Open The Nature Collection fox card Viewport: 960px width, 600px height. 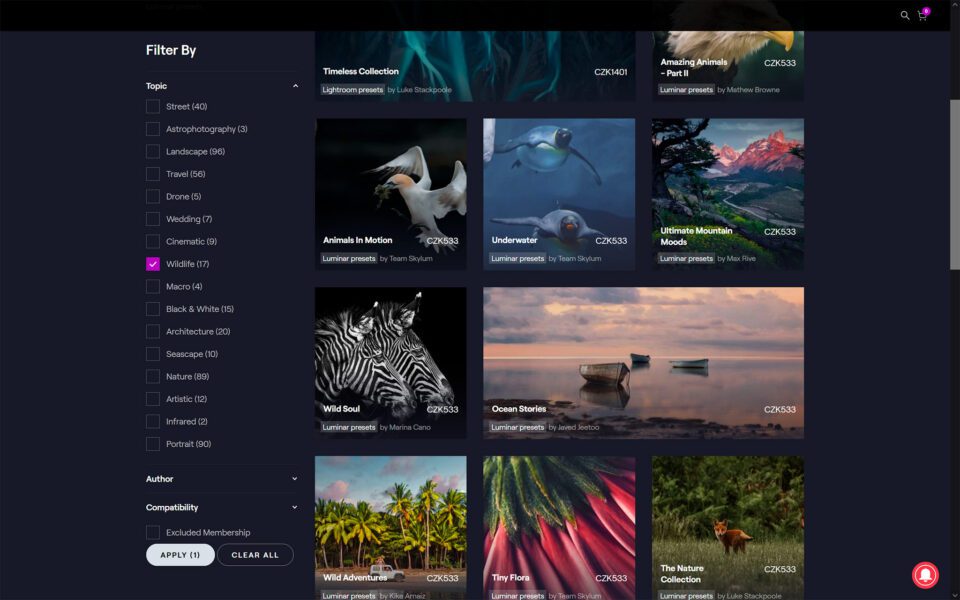tap(728, 528)
